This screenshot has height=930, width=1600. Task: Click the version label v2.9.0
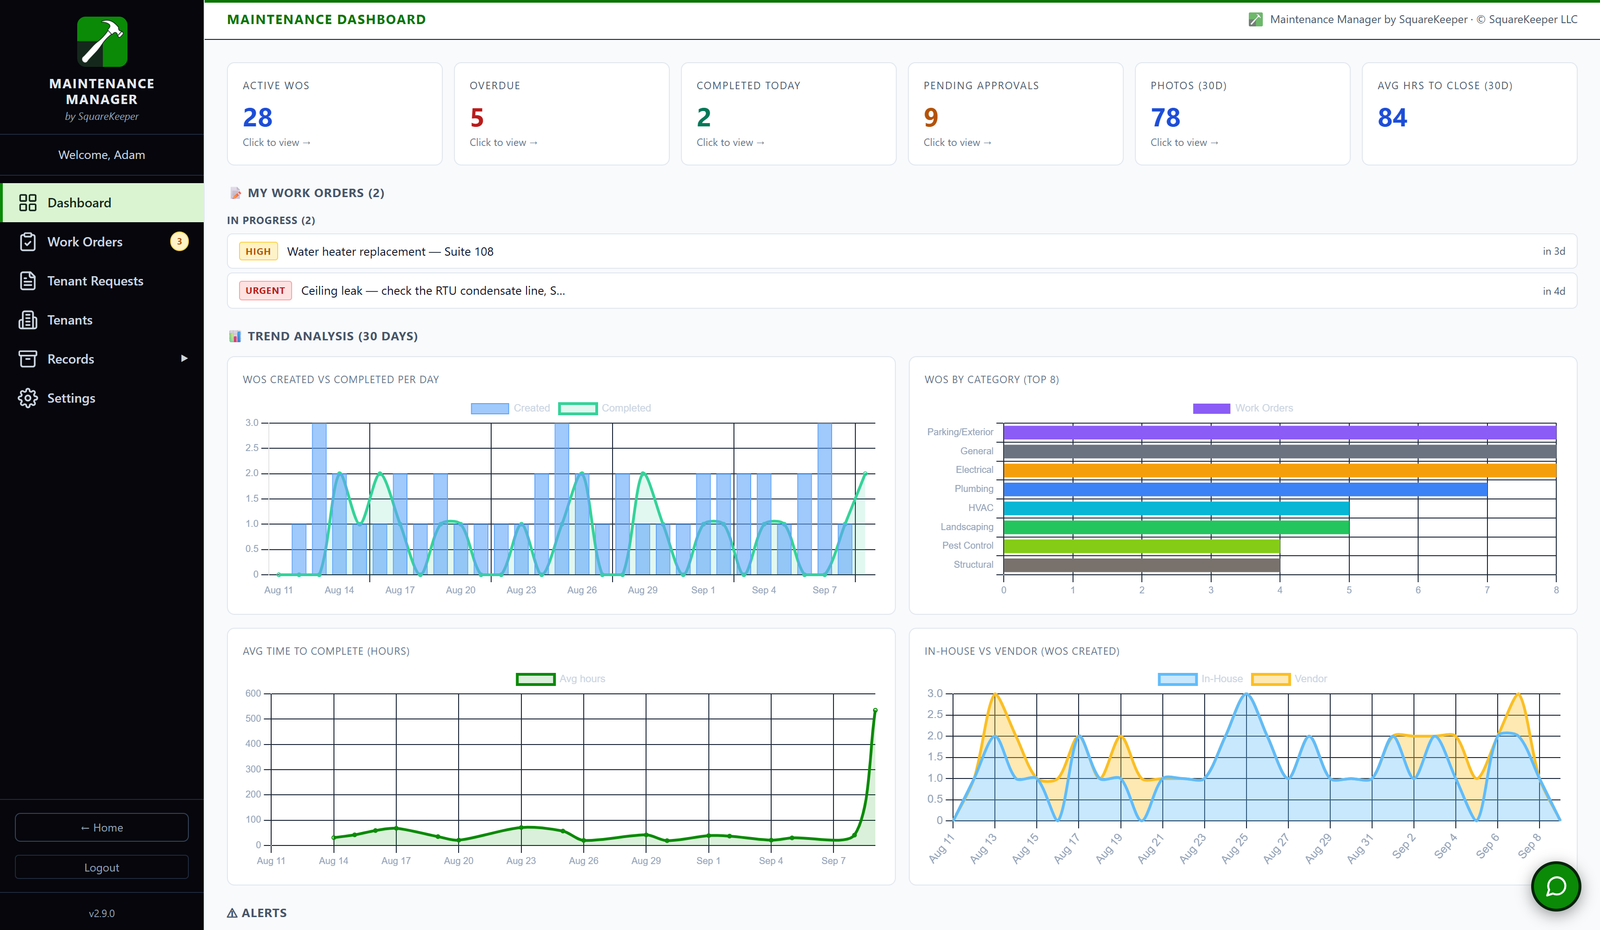click(x=102, y=913)
